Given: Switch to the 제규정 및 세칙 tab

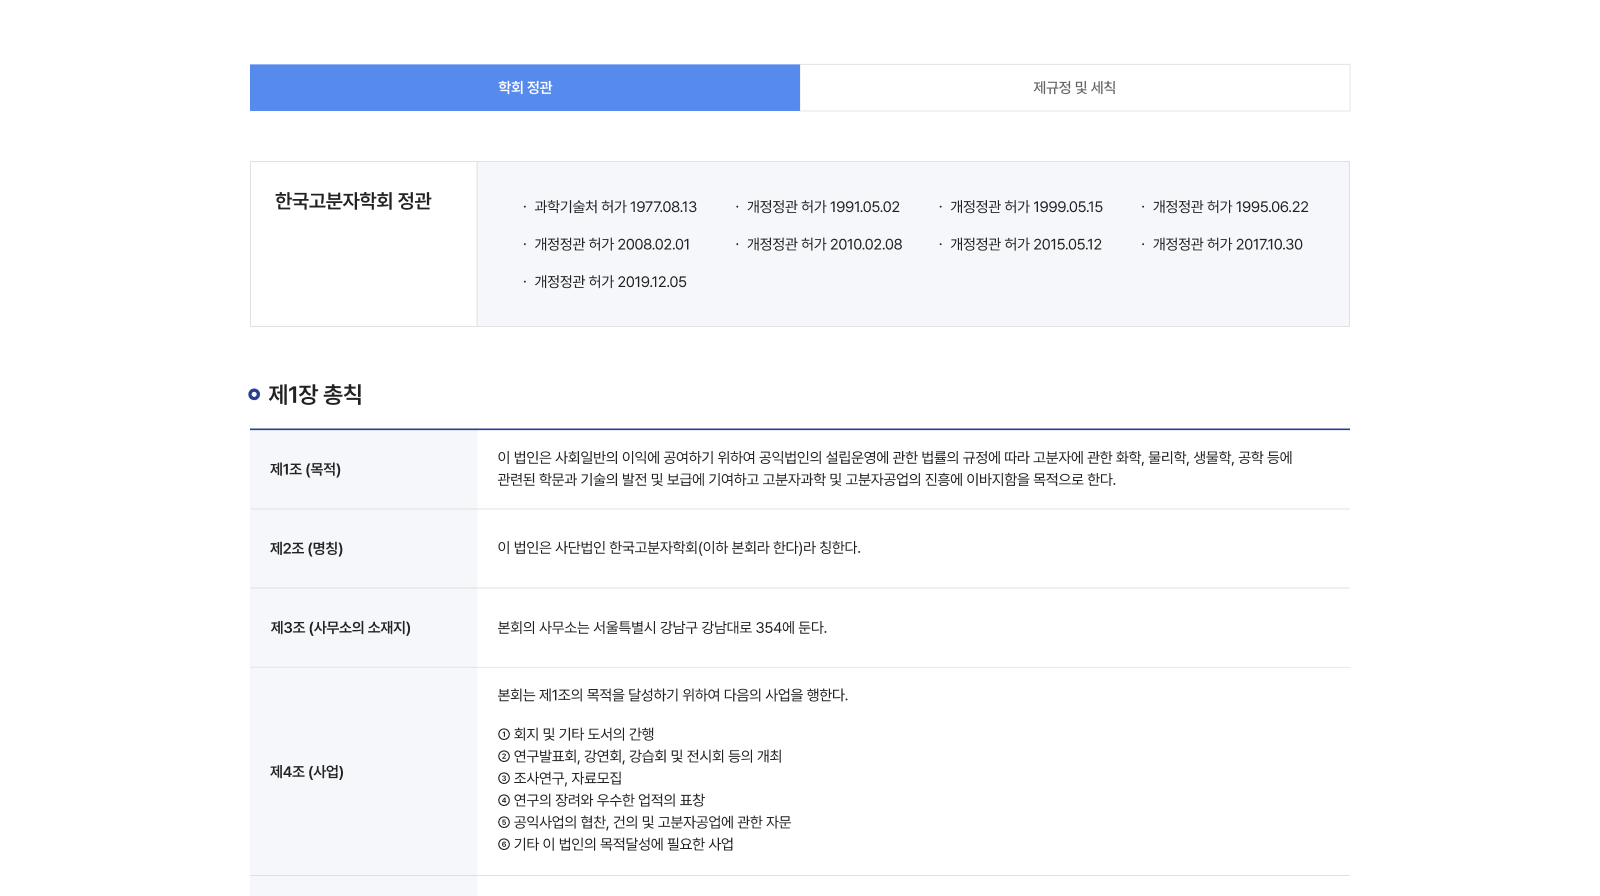Looking at the screenshot, I should (1075, 88).
